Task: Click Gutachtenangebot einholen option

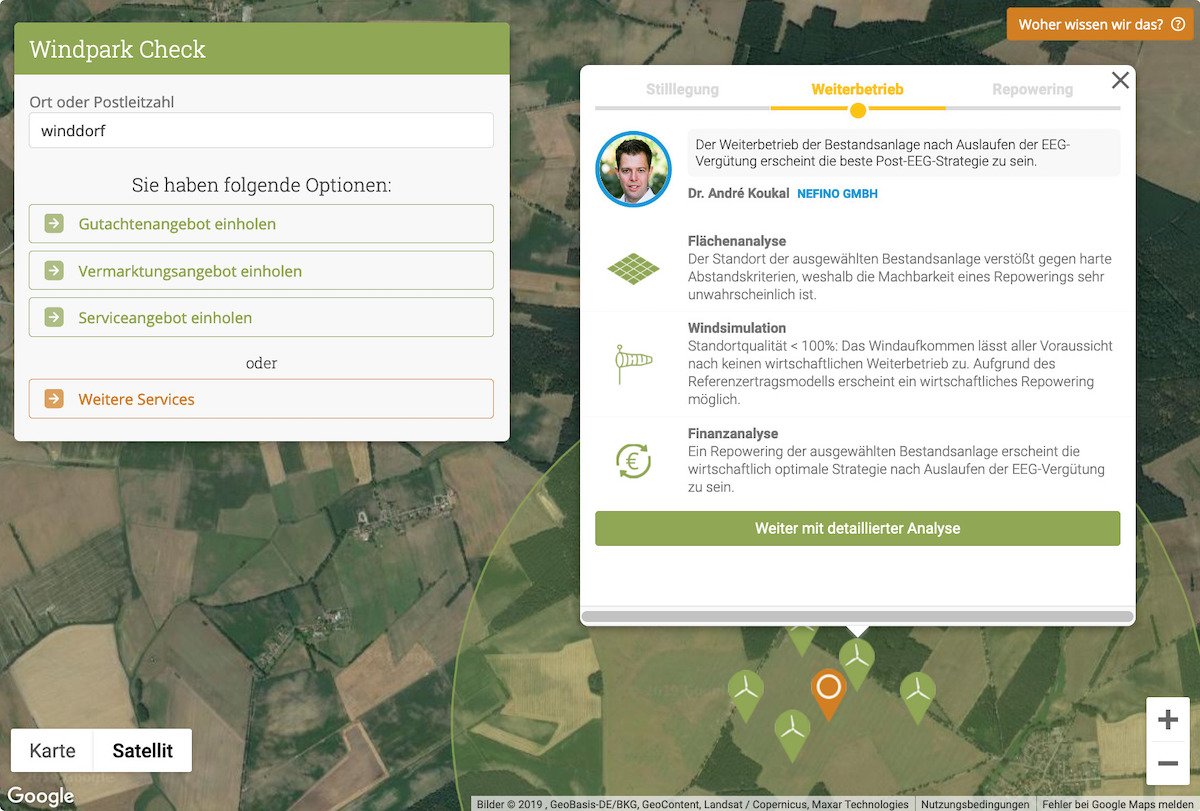Action: [x=261, y=224]
